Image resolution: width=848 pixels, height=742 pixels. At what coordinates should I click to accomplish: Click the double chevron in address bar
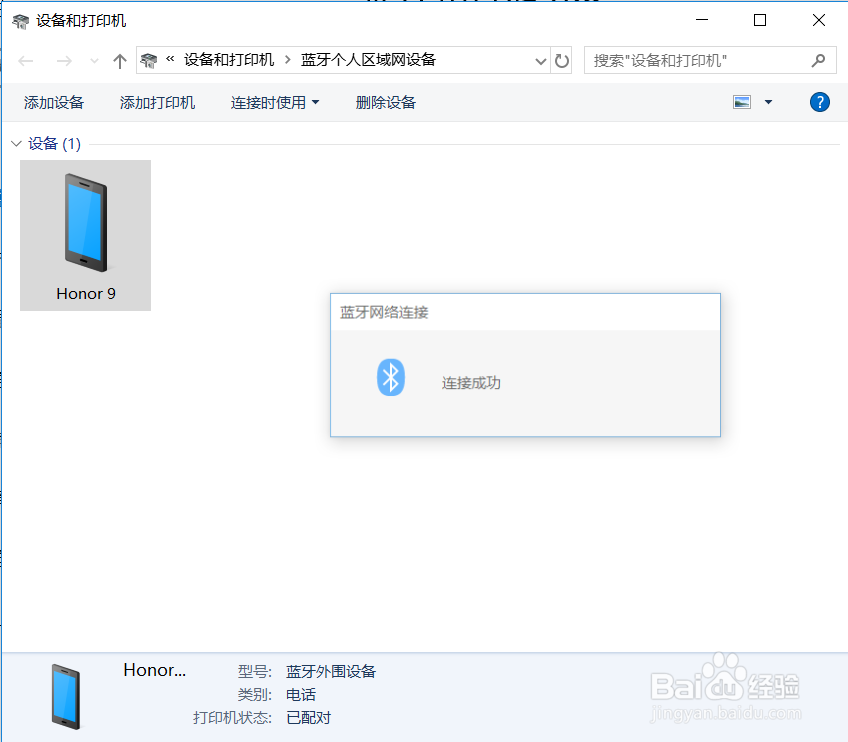tap(170, 58)
